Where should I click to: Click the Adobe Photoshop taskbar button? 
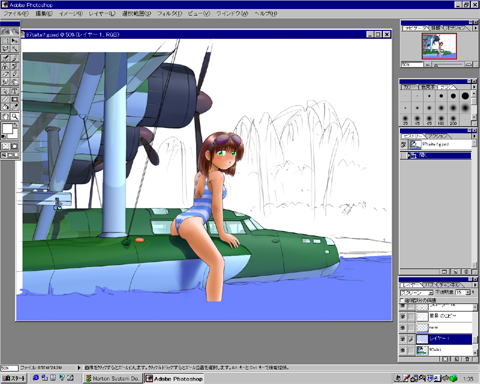coord(174,378)
